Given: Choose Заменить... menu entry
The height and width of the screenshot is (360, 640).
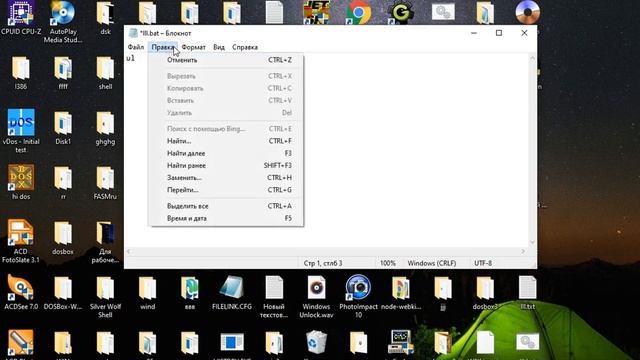Looking at the screenshot, I should click(x=226, y=178).
